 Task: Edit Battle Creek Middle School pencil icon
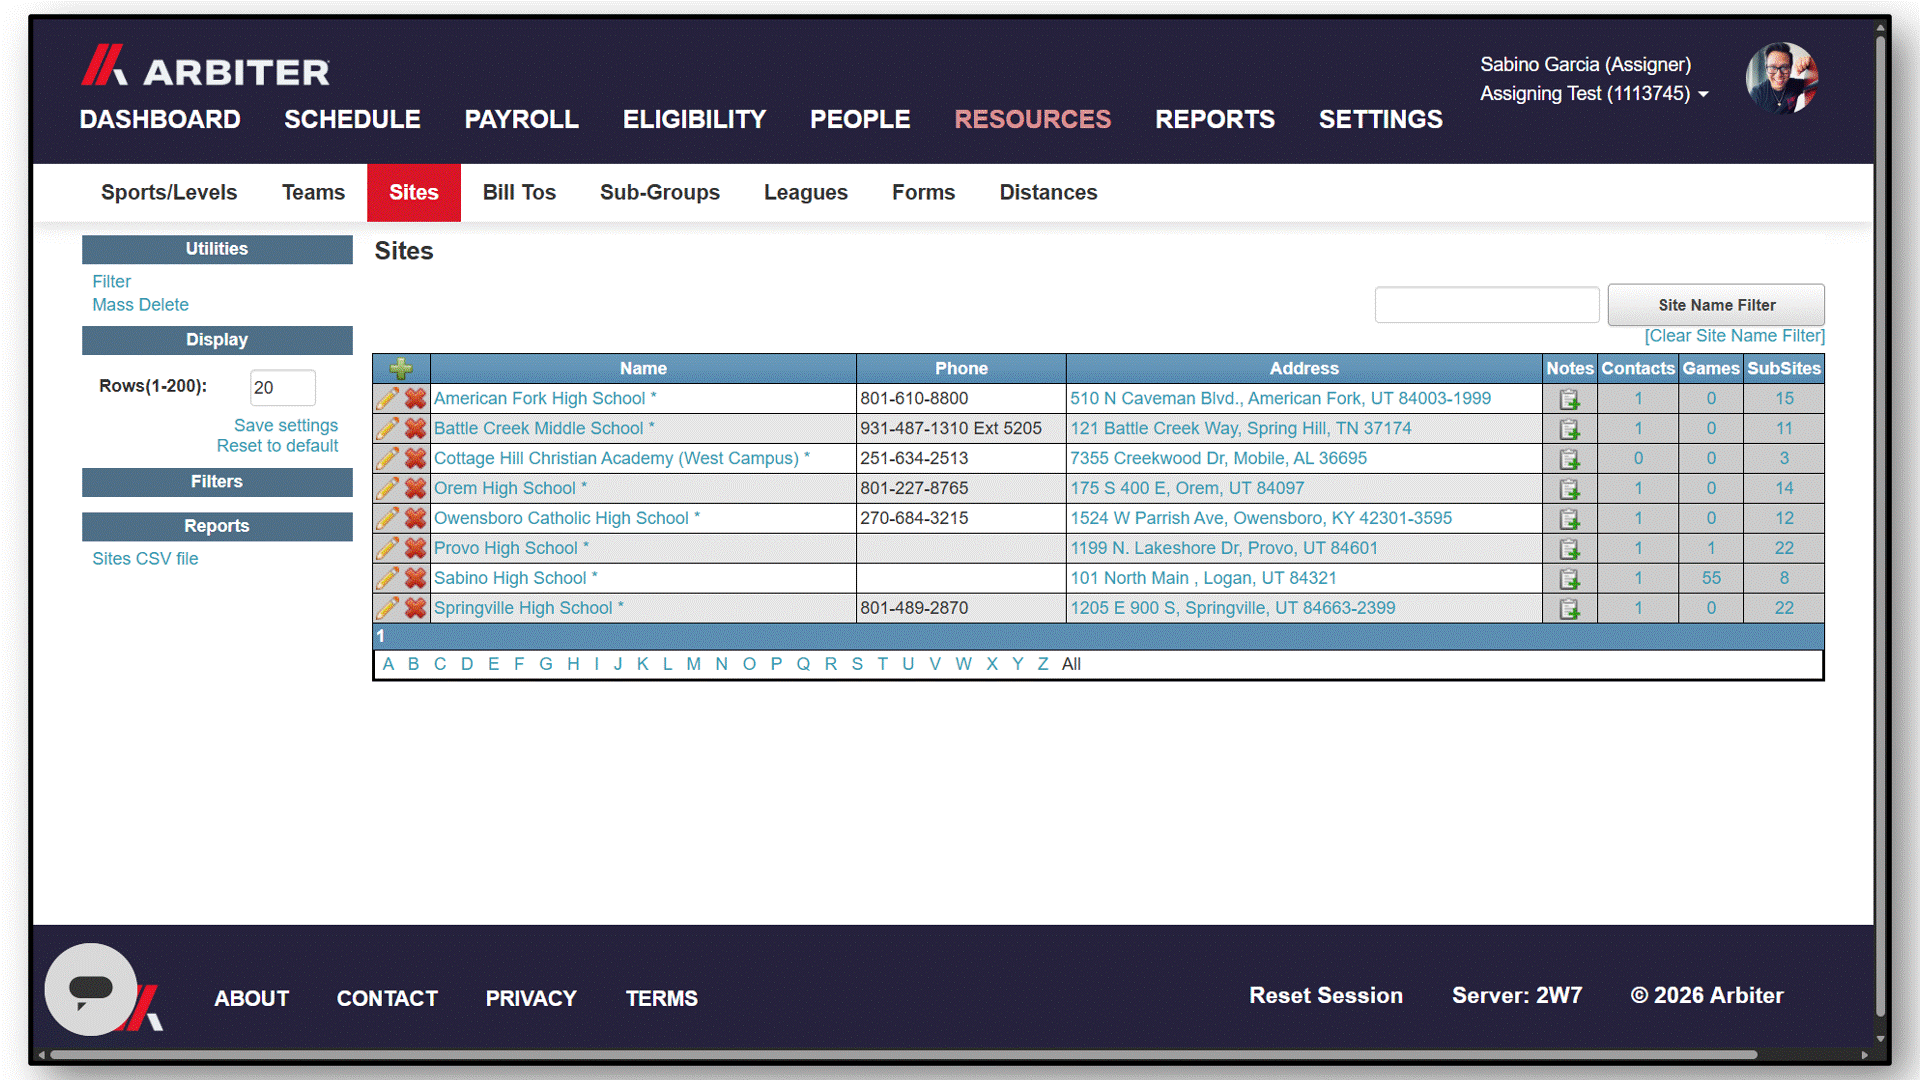click(387, 428)
